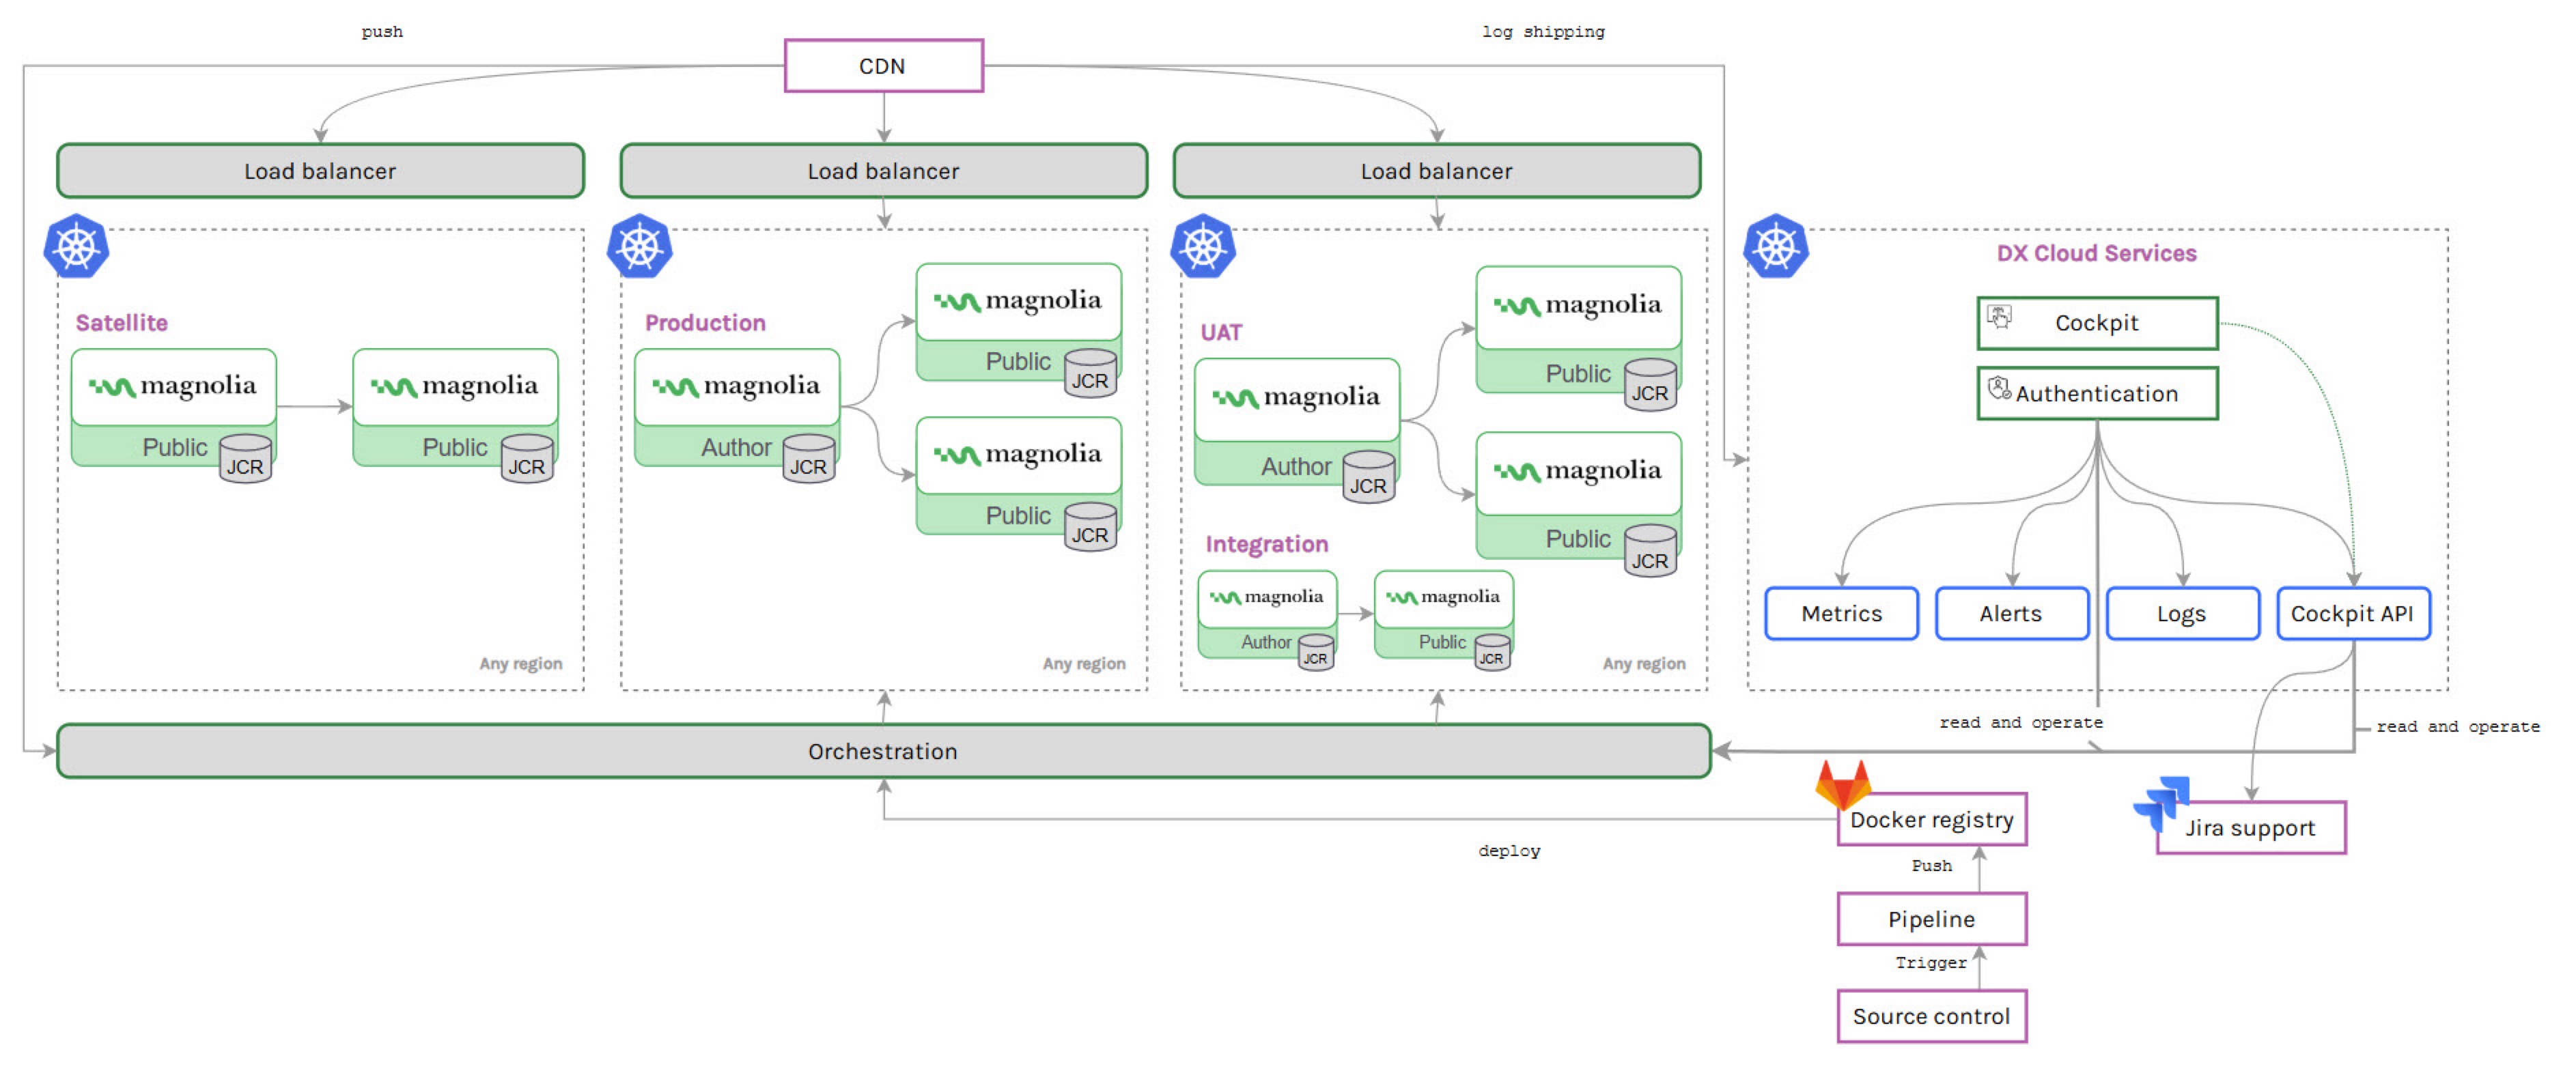Screen dimensions: 2576x1069
Task: Click 'Any region' in the Production cluster
Action: 1084,664
